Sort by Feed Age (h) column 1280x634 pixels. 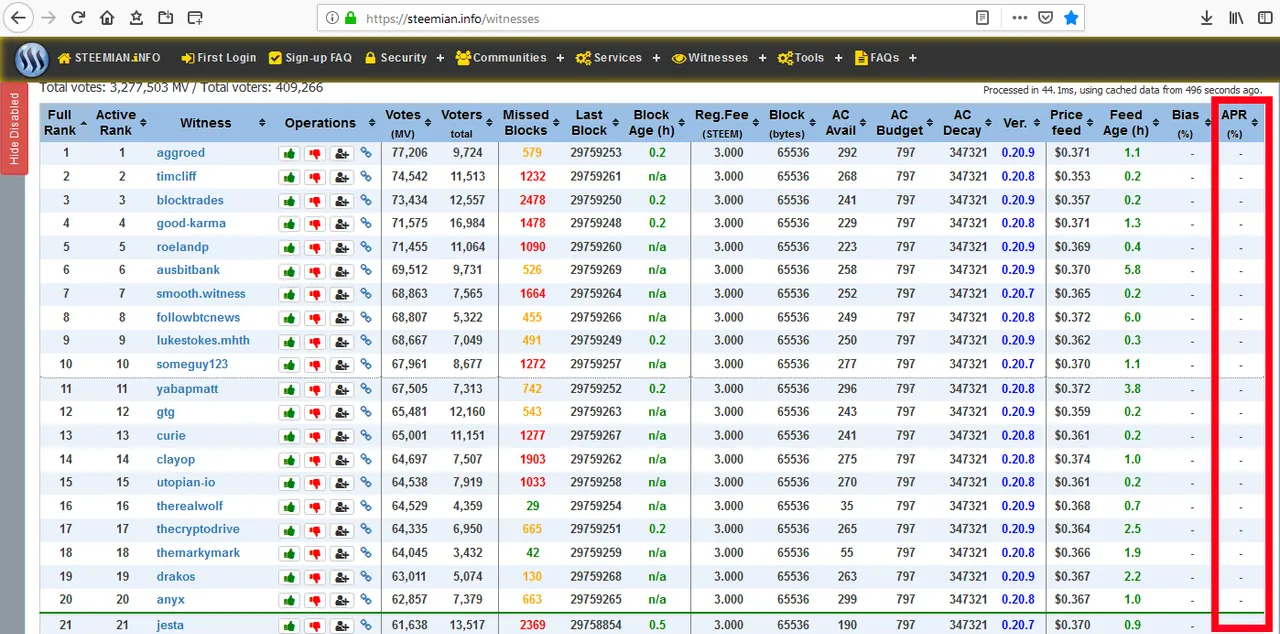pyautogui.click(x=1132, y=123)
